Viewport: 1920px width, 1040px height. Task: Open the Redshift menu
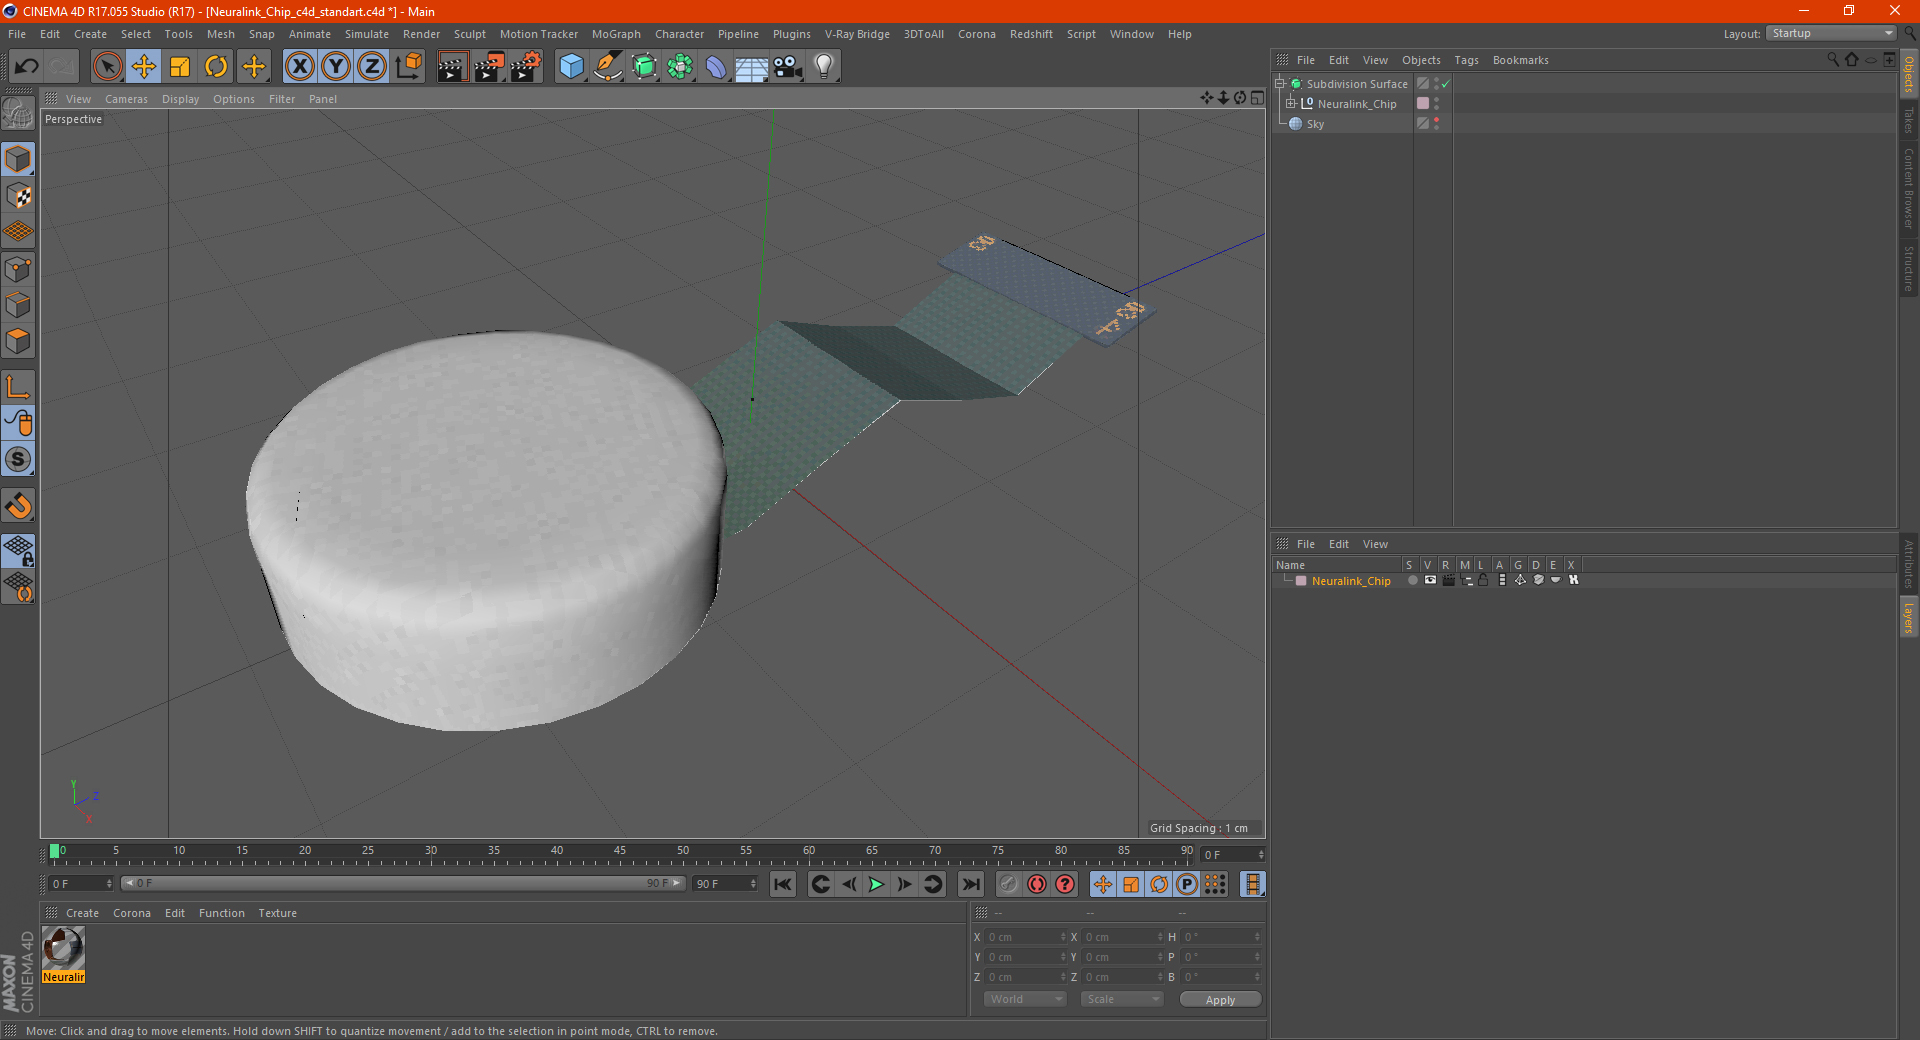pos(1031,34)
